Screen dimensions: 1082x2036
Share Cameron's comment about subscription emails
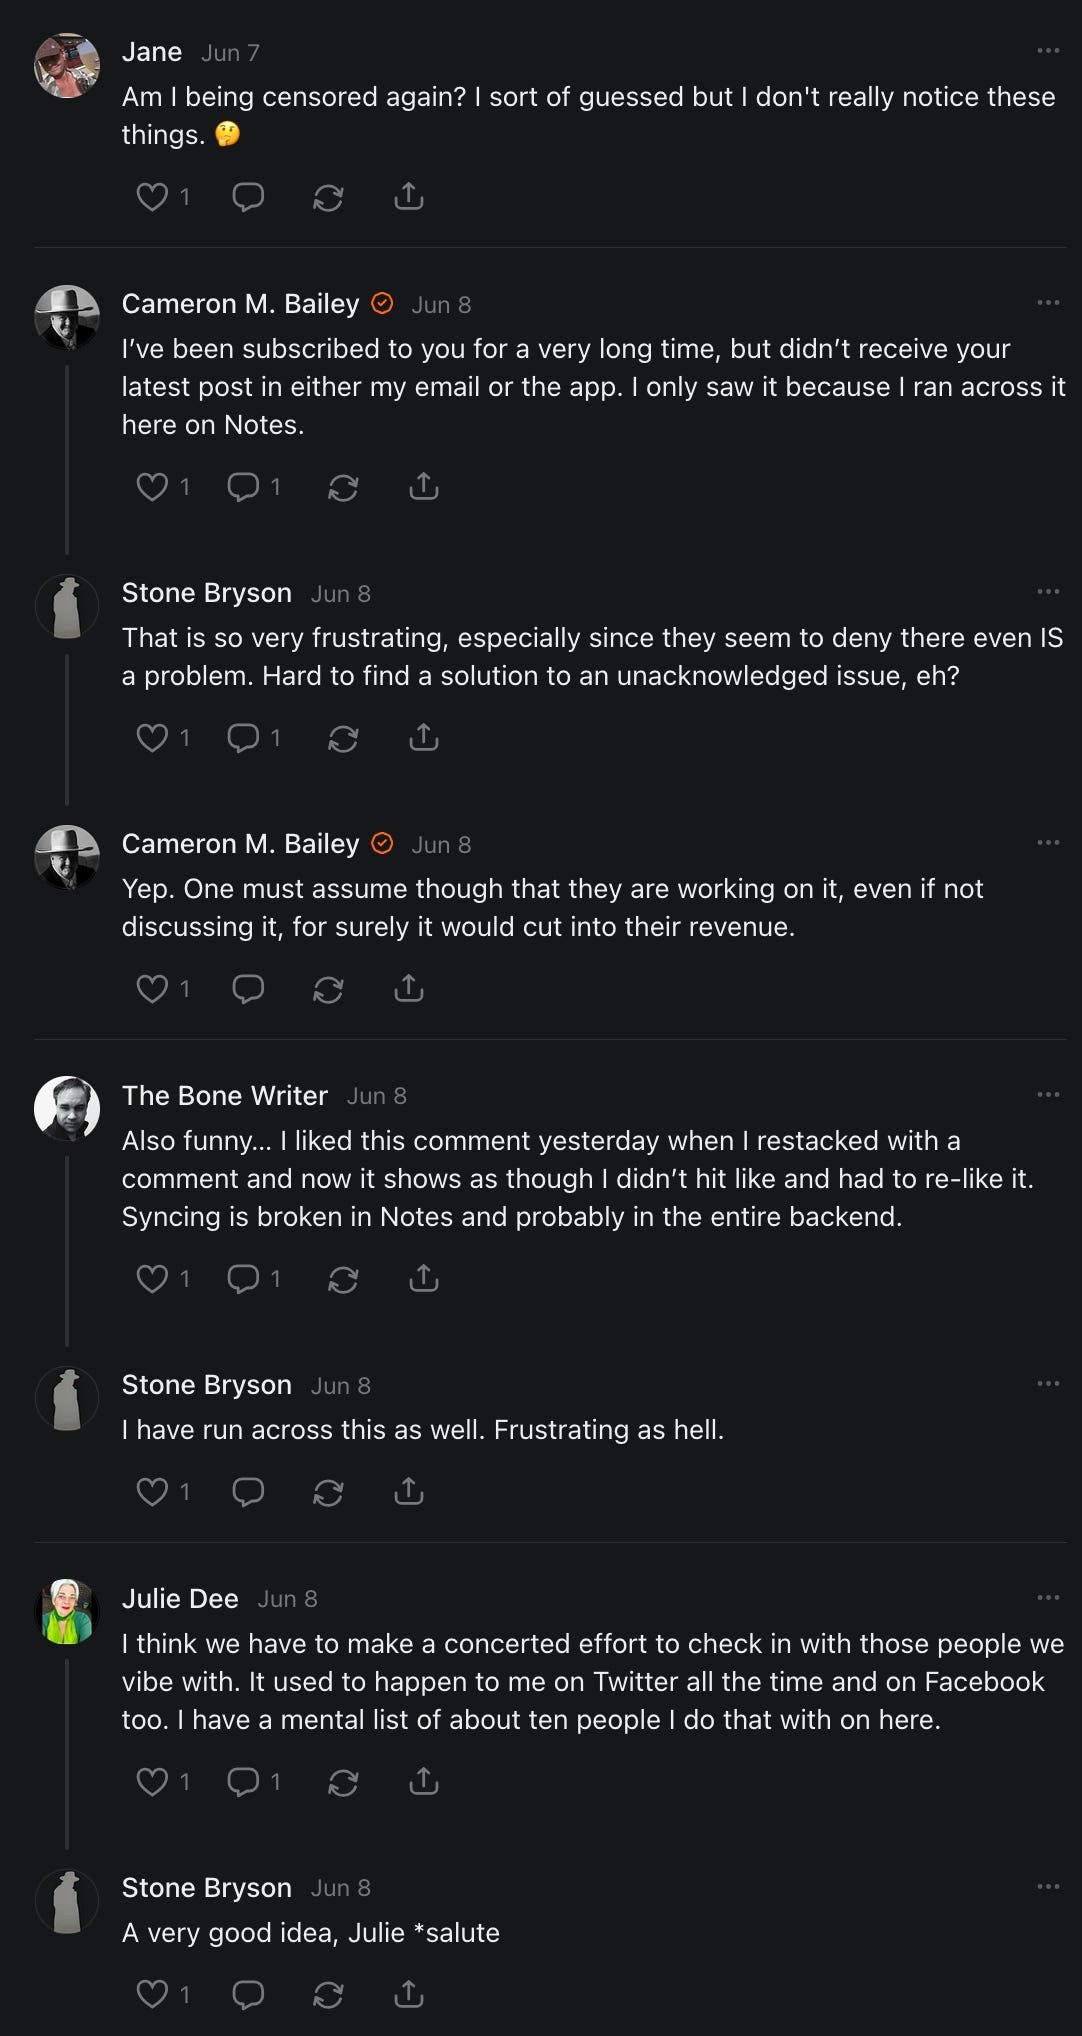(424, 487)
